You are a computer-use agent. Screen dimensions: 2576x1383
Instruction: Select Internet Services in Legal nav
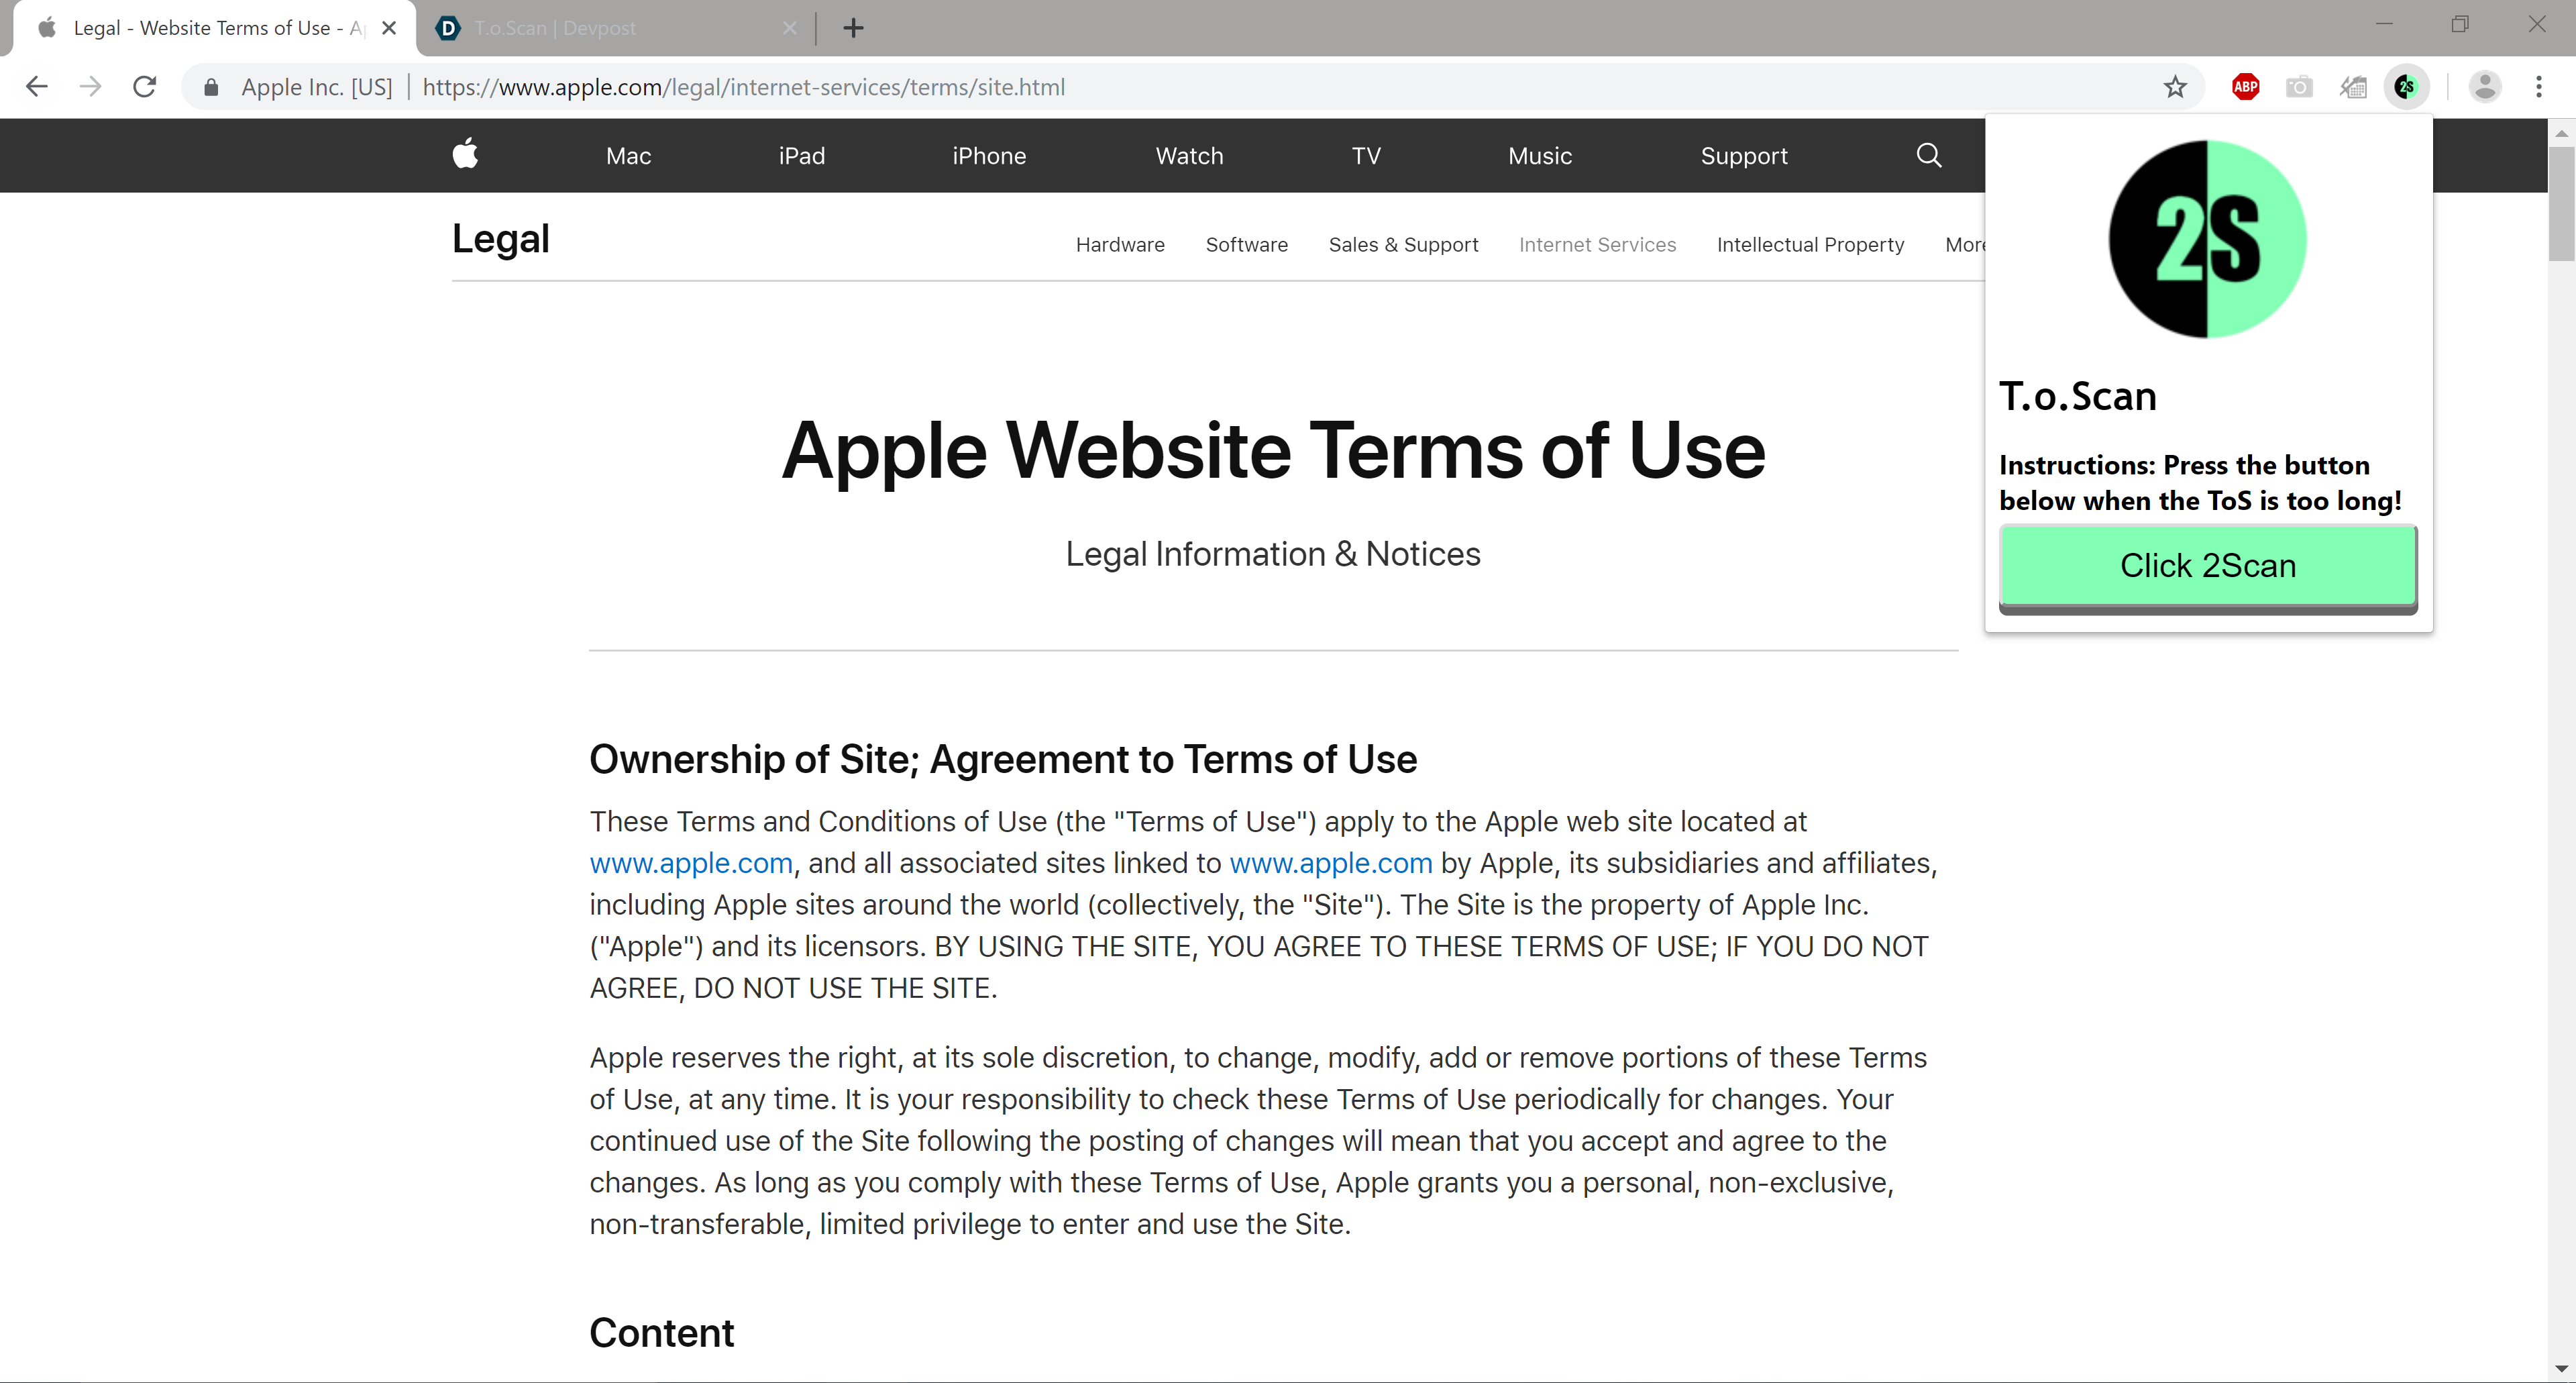click(1597, 245)
